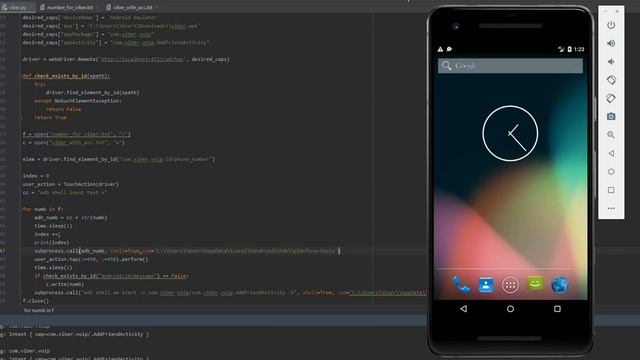Click the c.write(numb) code line
640x360 pixels.
click(64, 284)
